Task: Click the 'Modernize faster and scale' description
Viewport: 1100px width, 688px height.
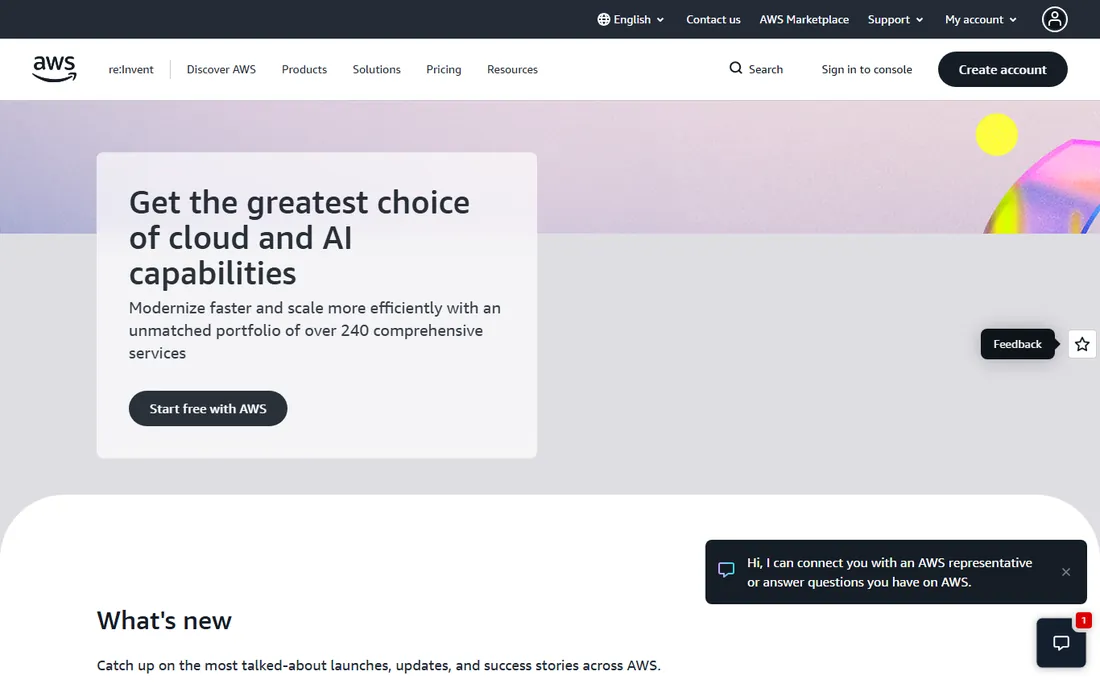Action: pyautogui.click(x=315, y=330)
